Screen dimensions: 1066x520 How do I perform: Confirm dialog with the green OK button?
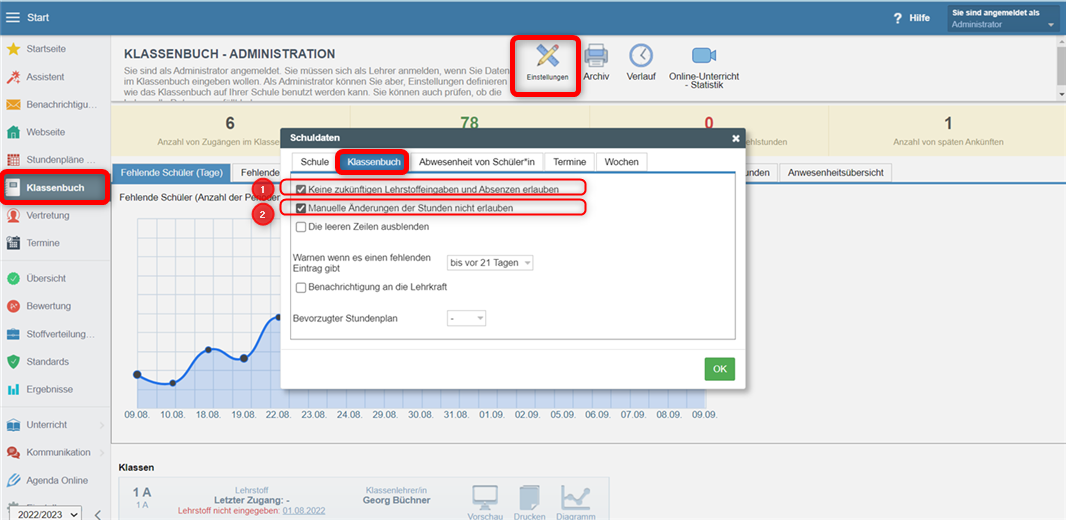point(719,369)
